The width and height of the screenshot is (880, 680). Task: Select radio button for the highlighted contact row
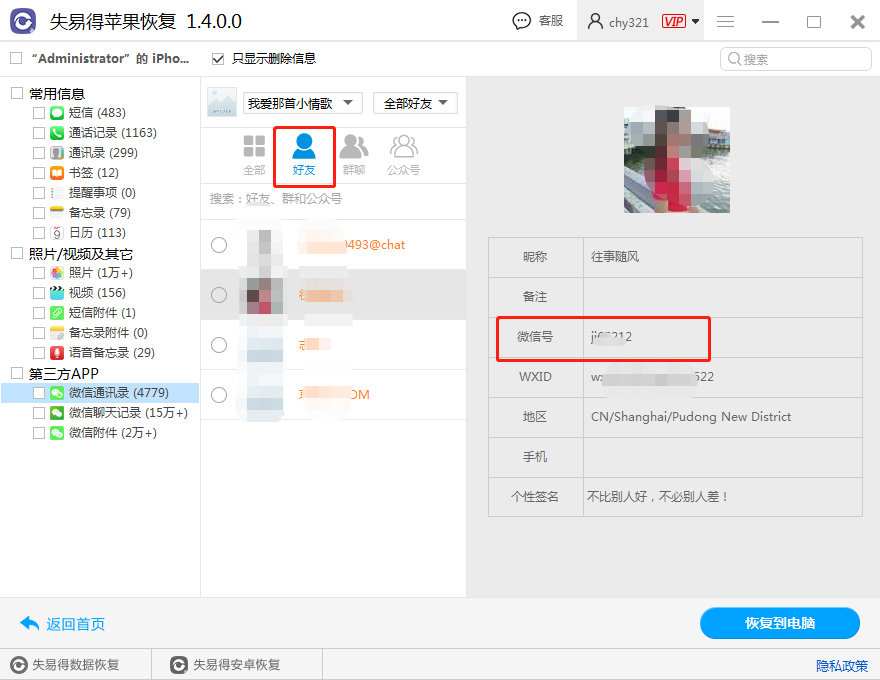pyautogui.click(x=219, y=295)
